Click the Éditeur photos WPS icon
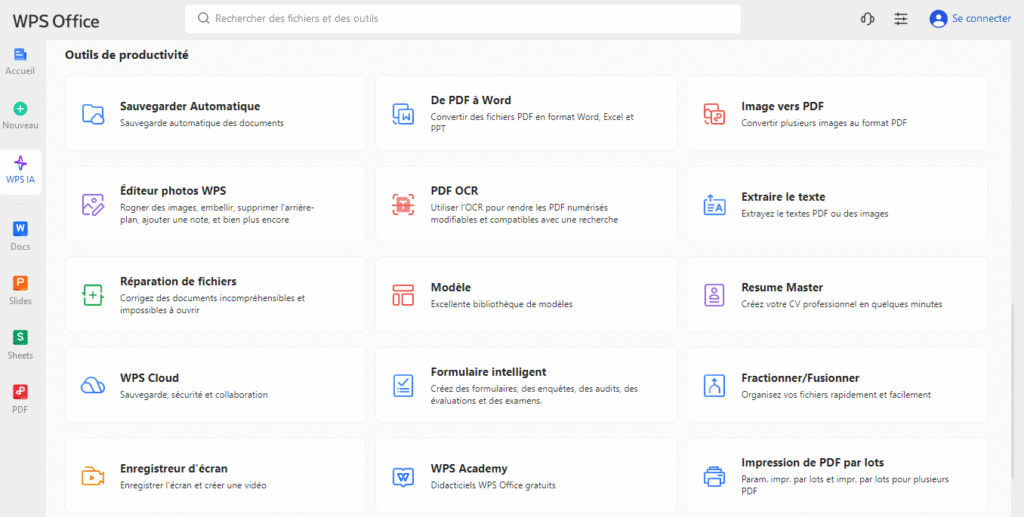The image size is (1024, 517). click(93, 204)
